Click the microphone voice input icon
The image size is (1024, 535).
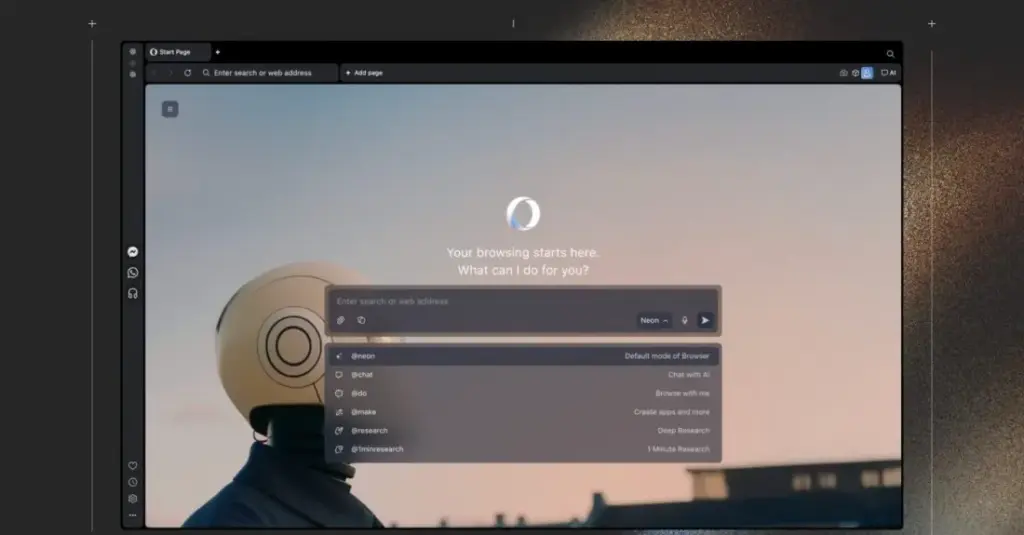click(685, 320)
